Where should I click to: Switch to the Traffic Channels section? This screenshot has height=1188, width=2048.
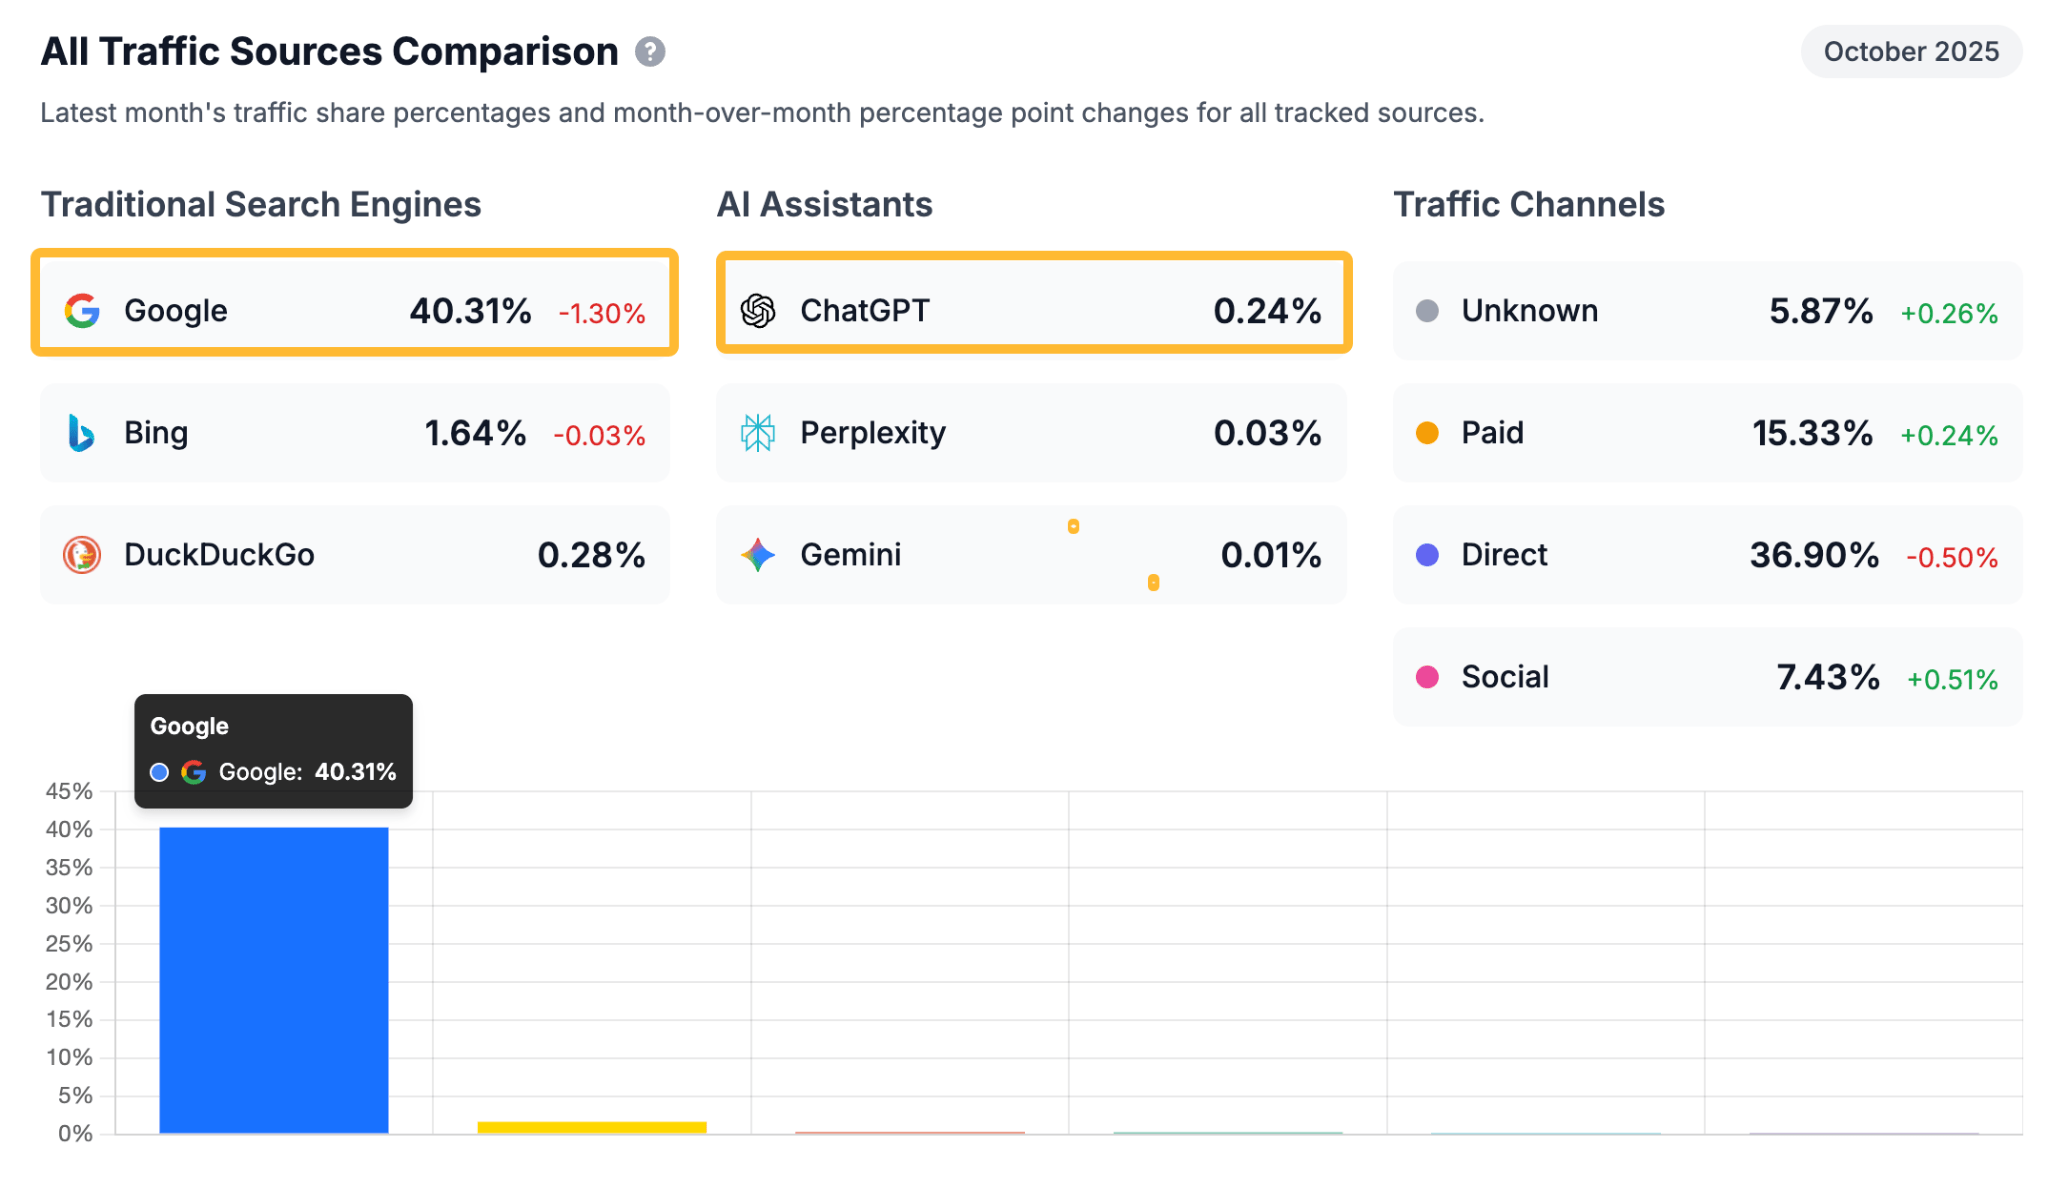(1530, 204)
